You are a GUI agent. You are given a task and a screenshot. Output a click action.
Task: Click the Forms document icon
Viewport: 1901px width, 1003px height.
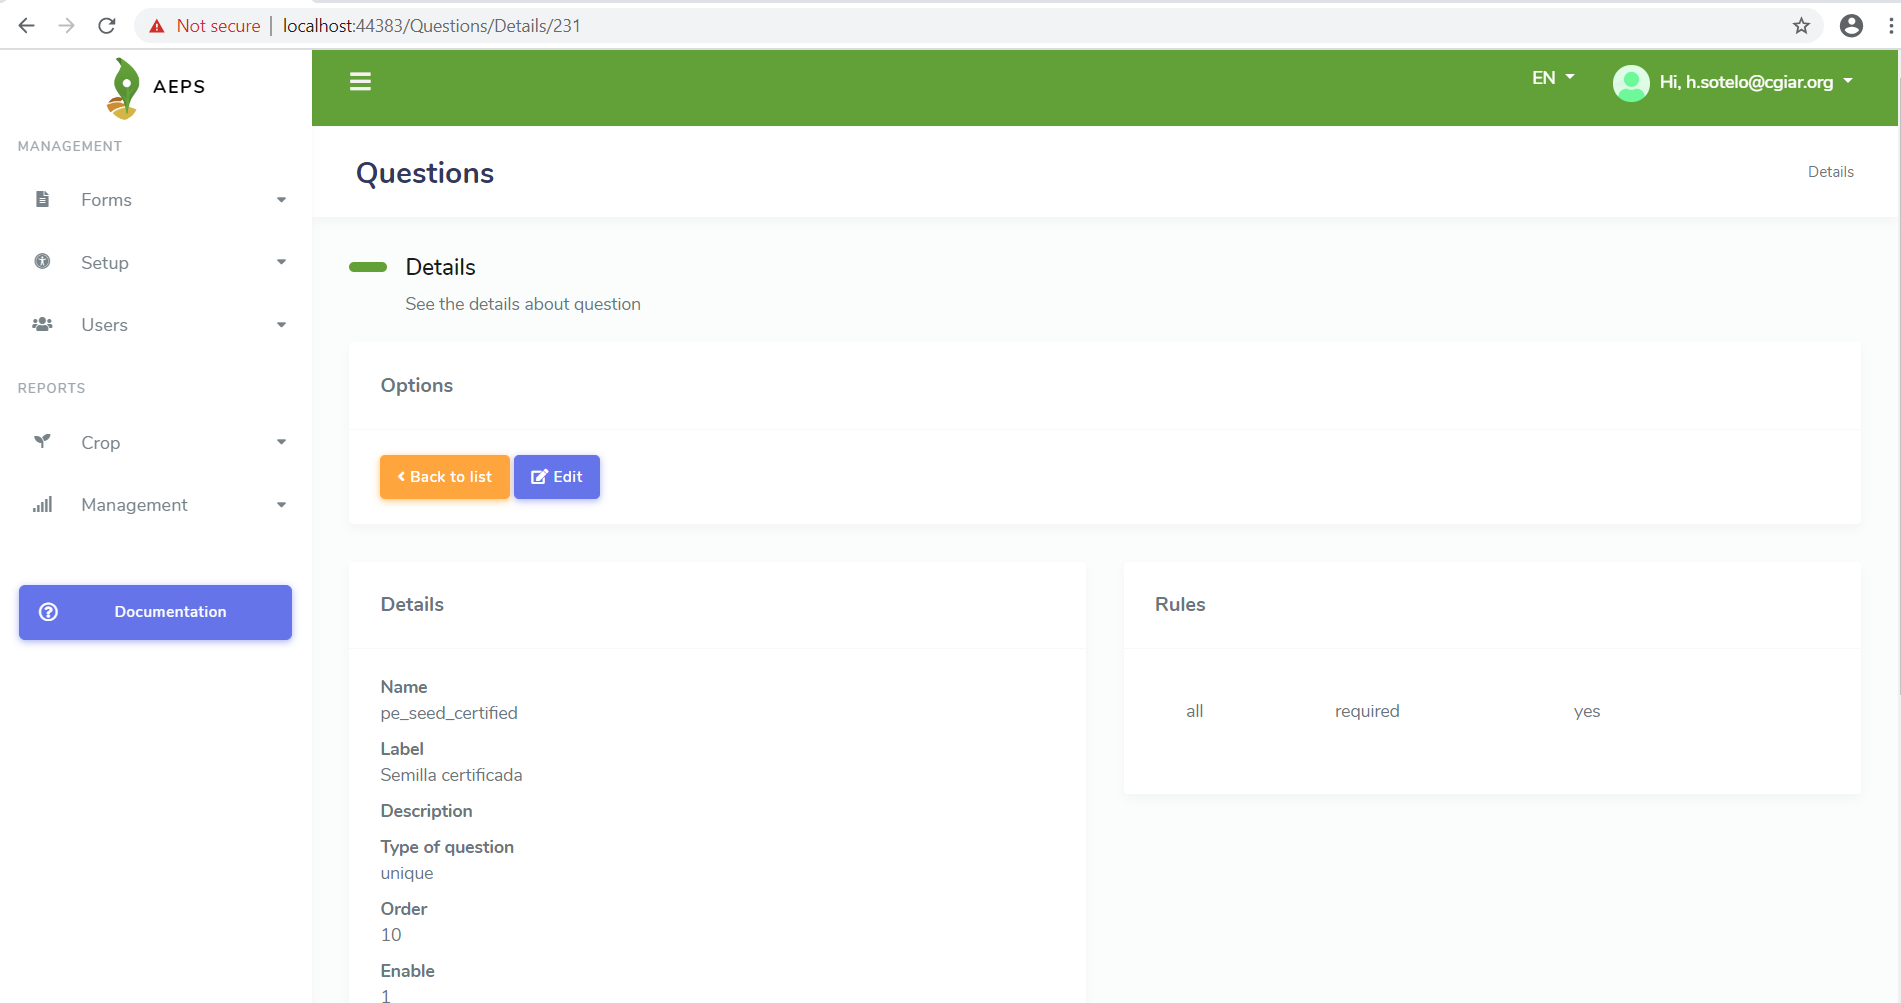tap(42, 199)
